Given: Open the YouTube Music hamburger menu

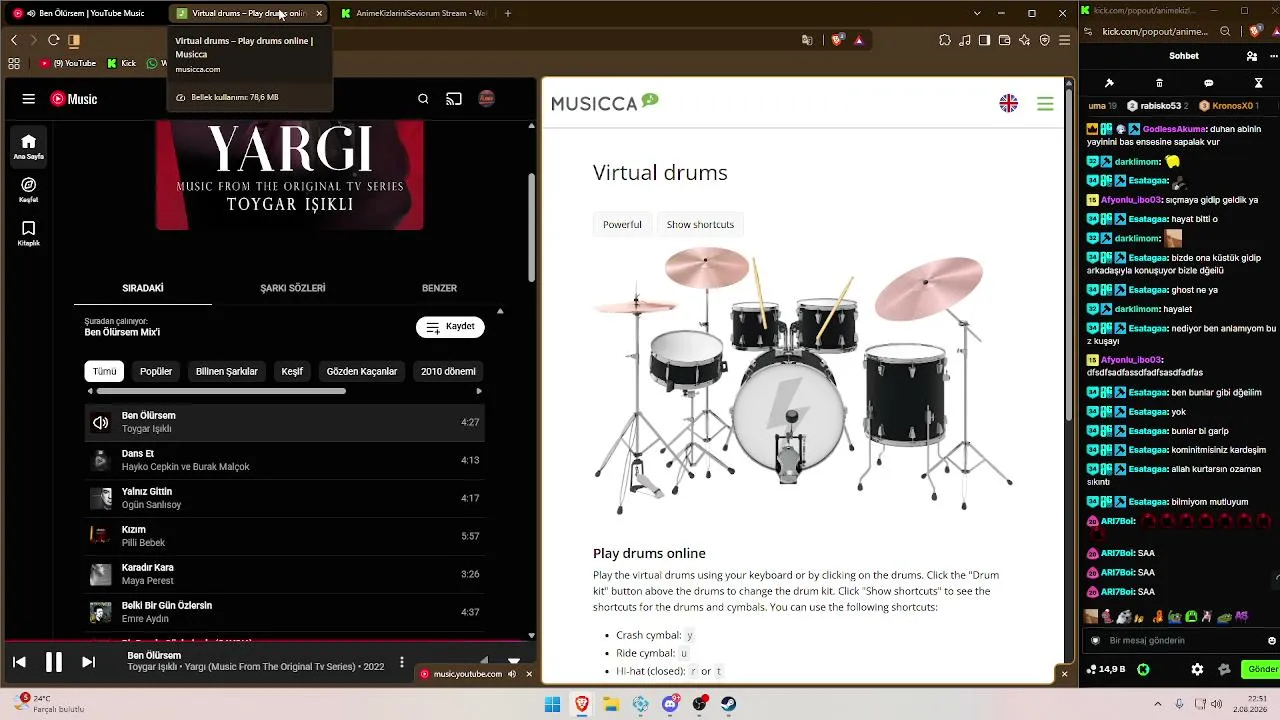Looking at the screenshot, I should (x=29, y=99).
